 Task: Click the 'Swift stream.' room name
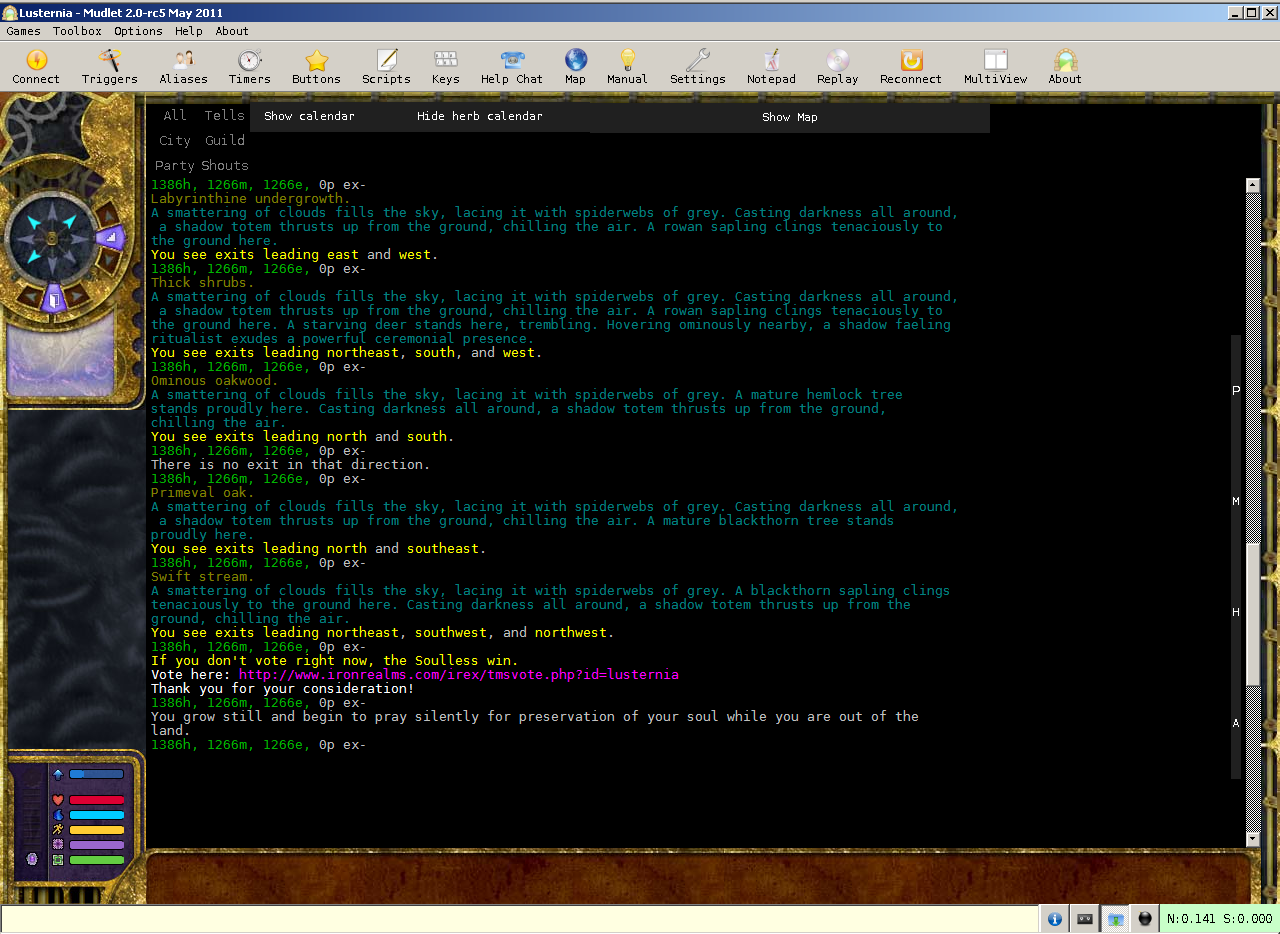[x=203, y=577]
